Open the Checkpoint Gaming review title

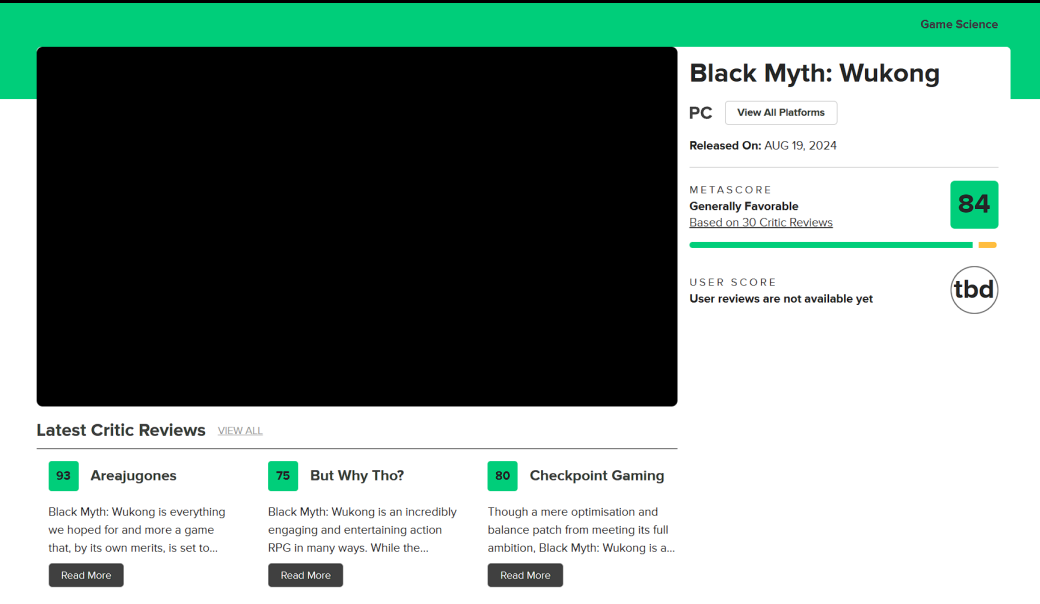point(597,476)
